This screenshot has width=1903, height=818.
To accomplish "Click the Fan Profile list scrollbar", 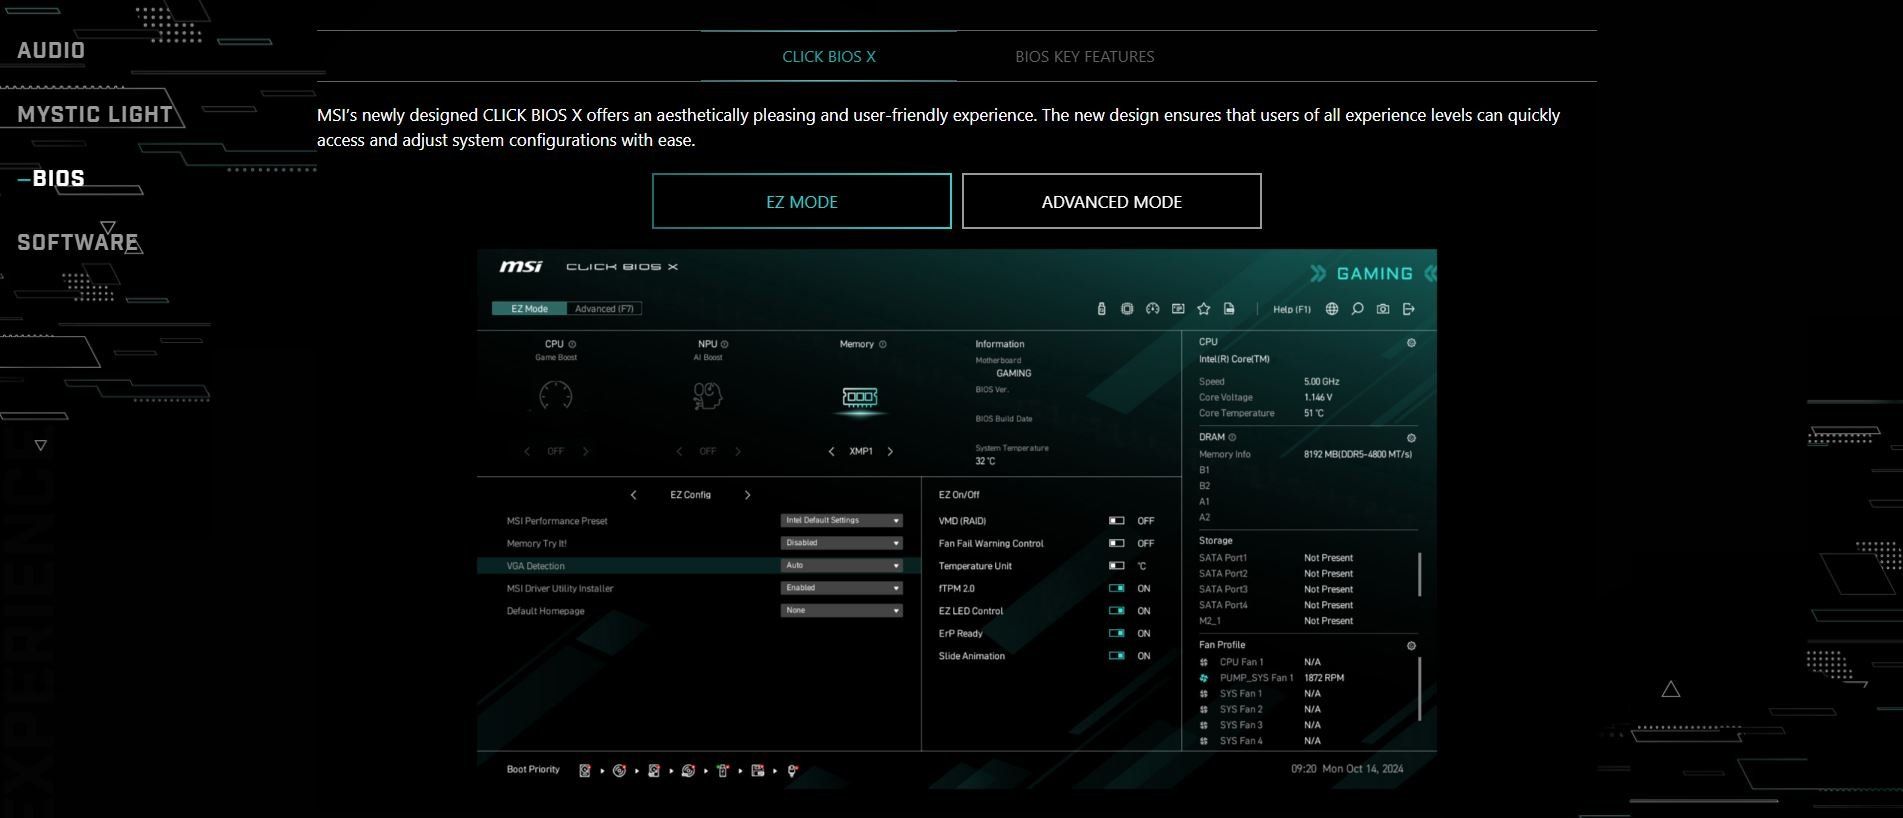I will coord(1420,688).
